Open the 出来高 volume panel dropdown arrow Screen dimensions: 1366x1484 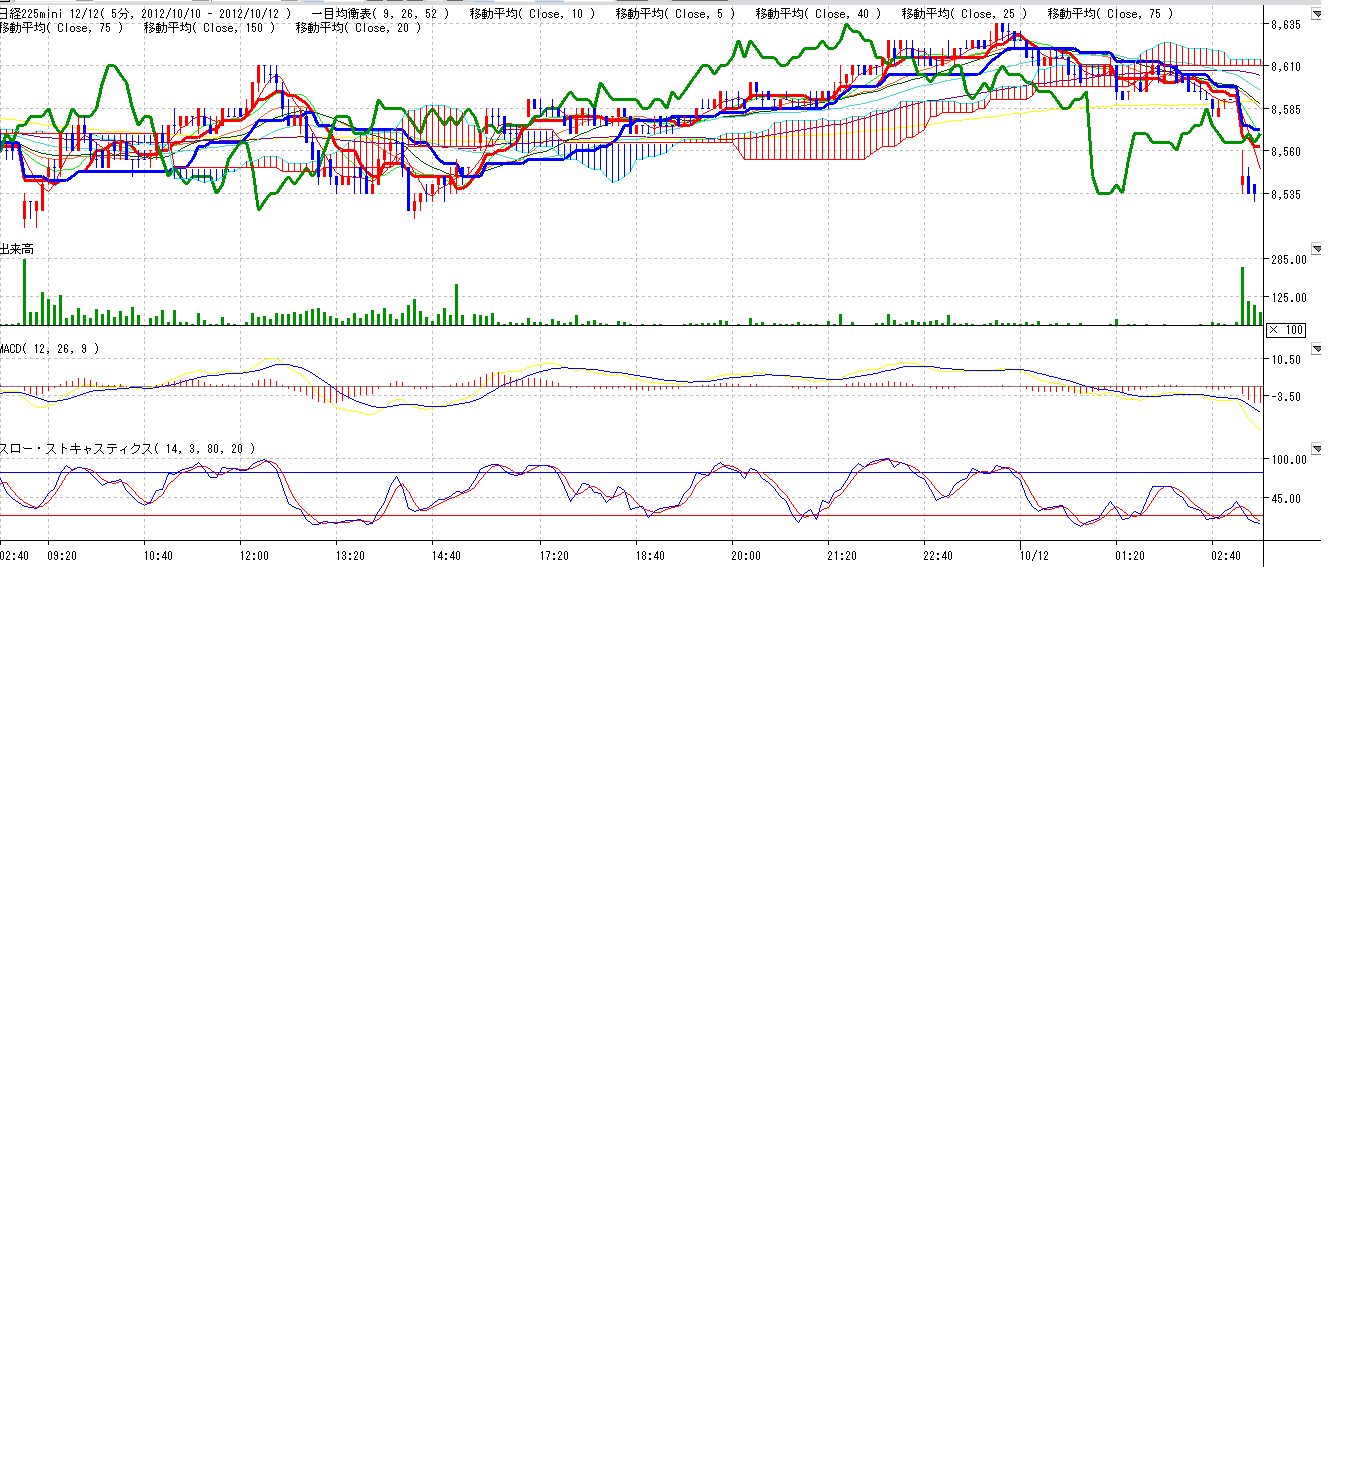(x=1316, y=248)
